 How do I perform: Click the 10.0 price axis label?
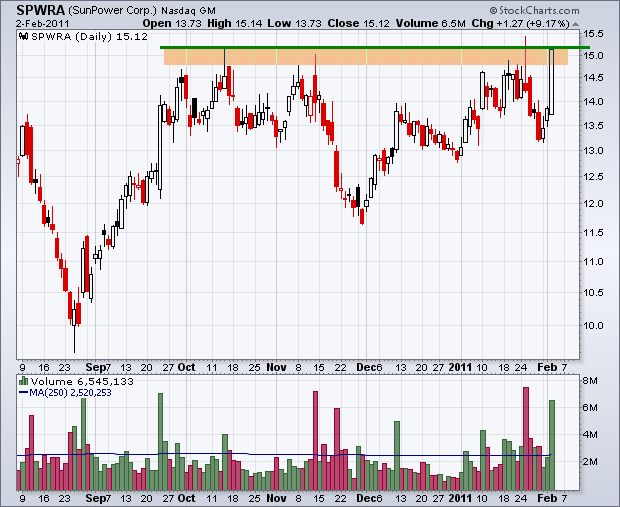(x=594, y=325)
